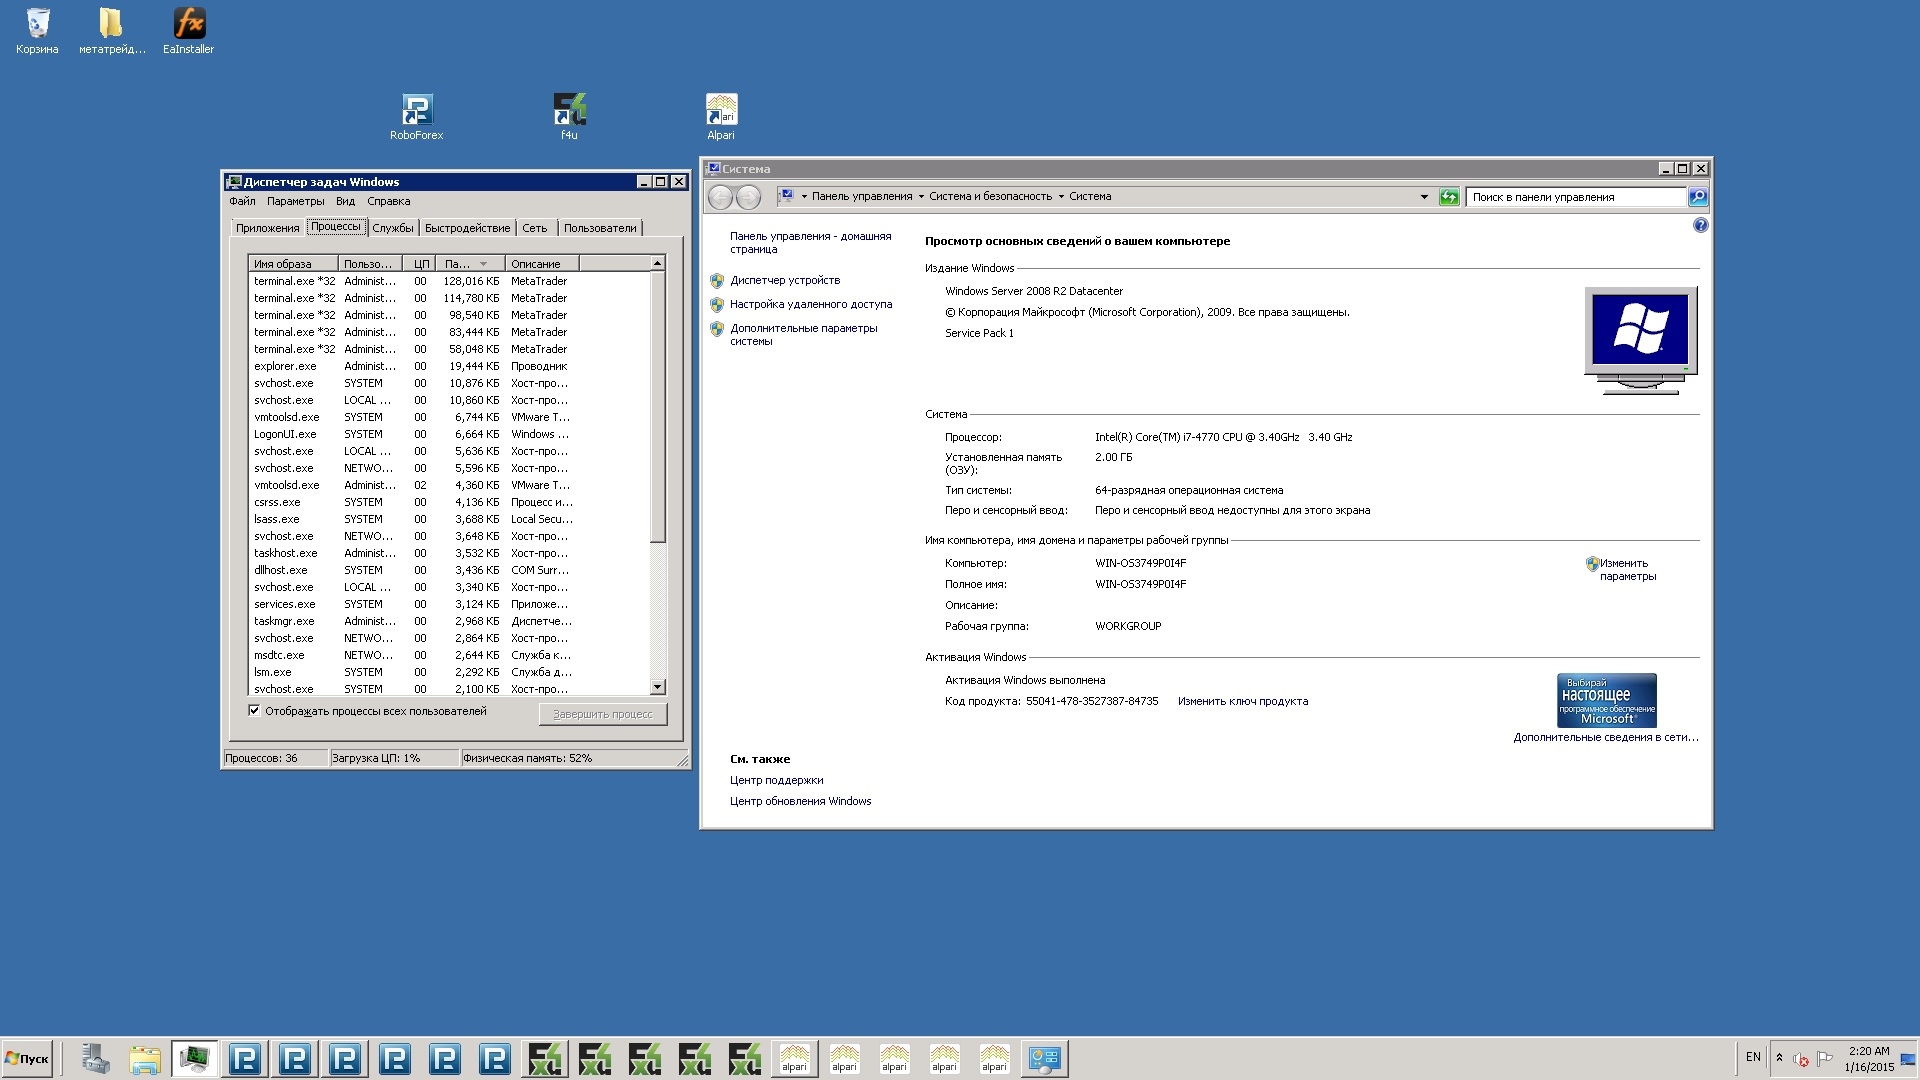Open the Вид menu in Task Manager
This screenshot has width=1920, height=1080.
345,201
